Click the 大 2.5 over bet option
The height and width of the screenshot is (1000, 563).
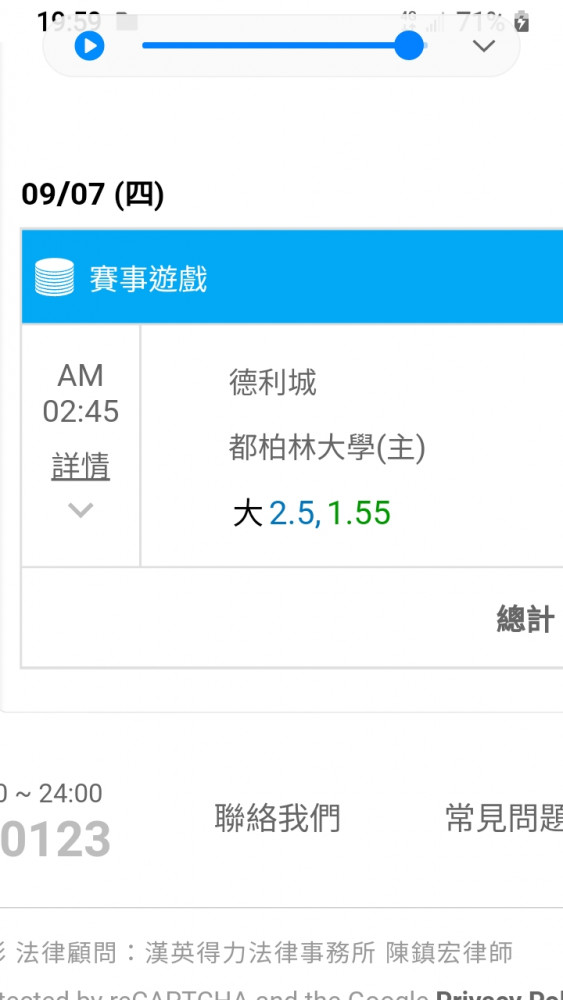coord(276,513)
